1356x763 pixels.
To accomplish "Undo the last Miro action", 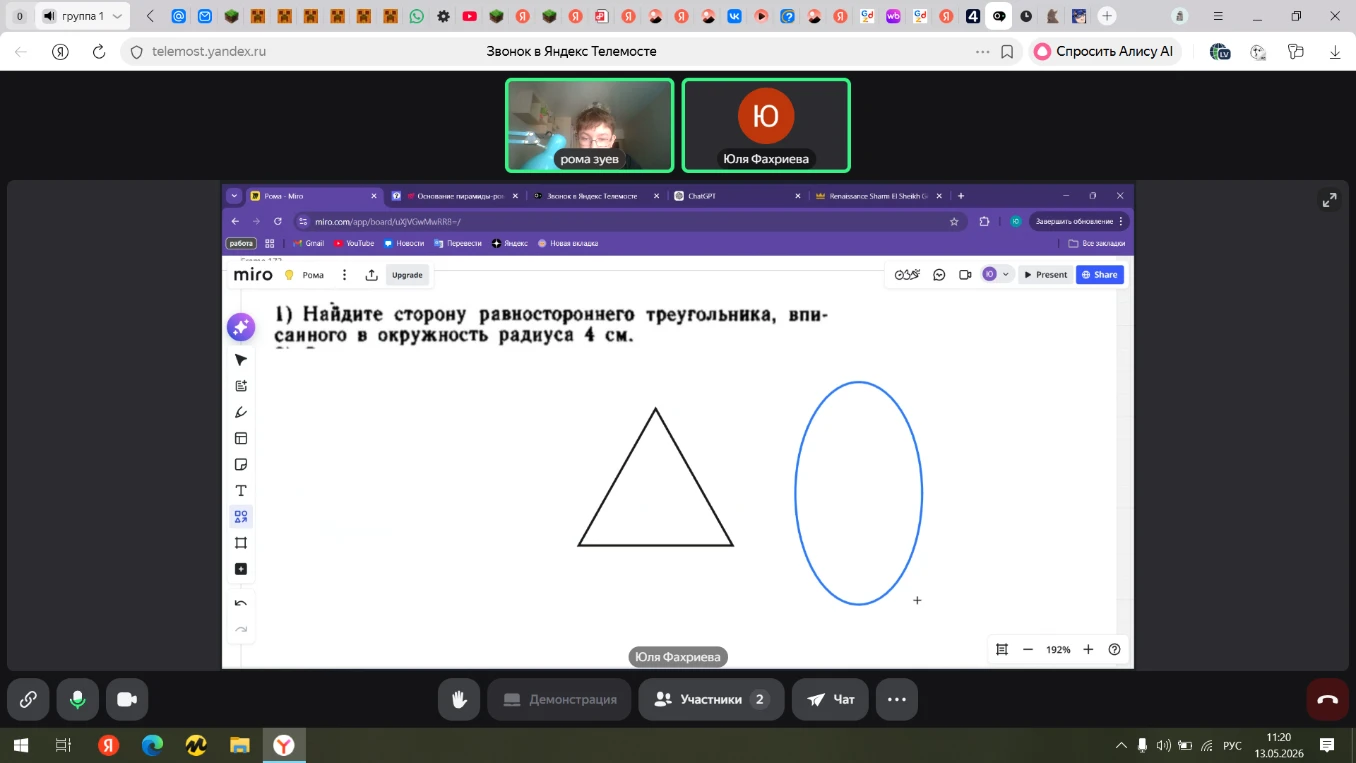I will [x=241, y=603].
